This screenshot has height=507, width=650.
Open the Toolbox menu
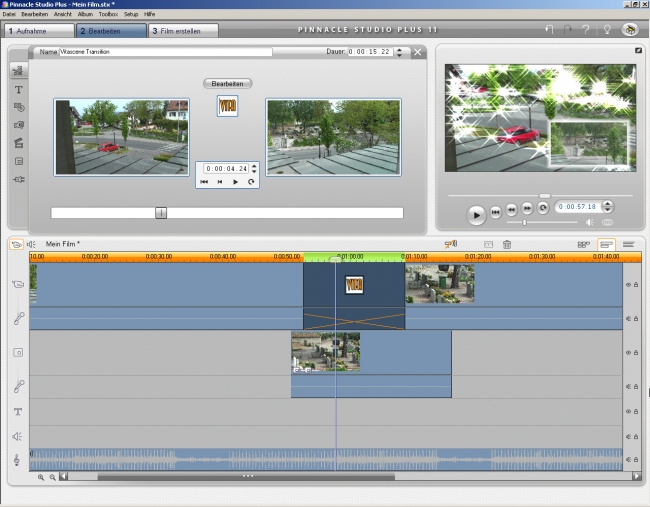(x=108, y=14)
